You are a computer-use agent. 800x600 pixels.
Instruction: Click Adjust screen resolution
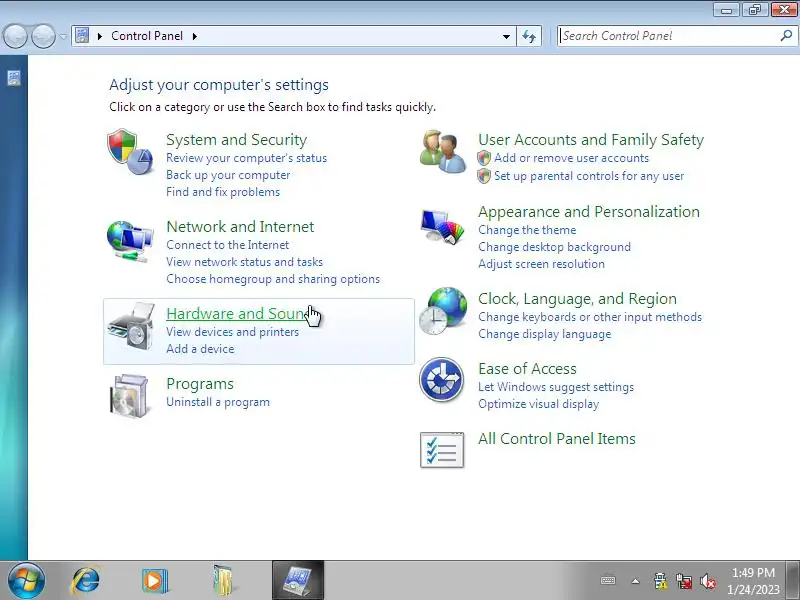(x=541, y=264)
